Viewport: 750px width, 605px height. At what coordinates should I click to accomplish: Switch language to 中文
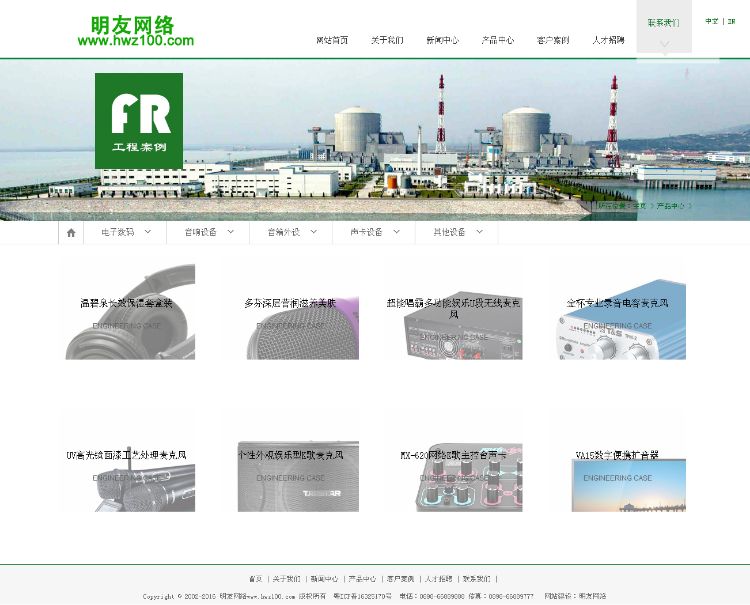pyautogui.click(x=712, y=21)
